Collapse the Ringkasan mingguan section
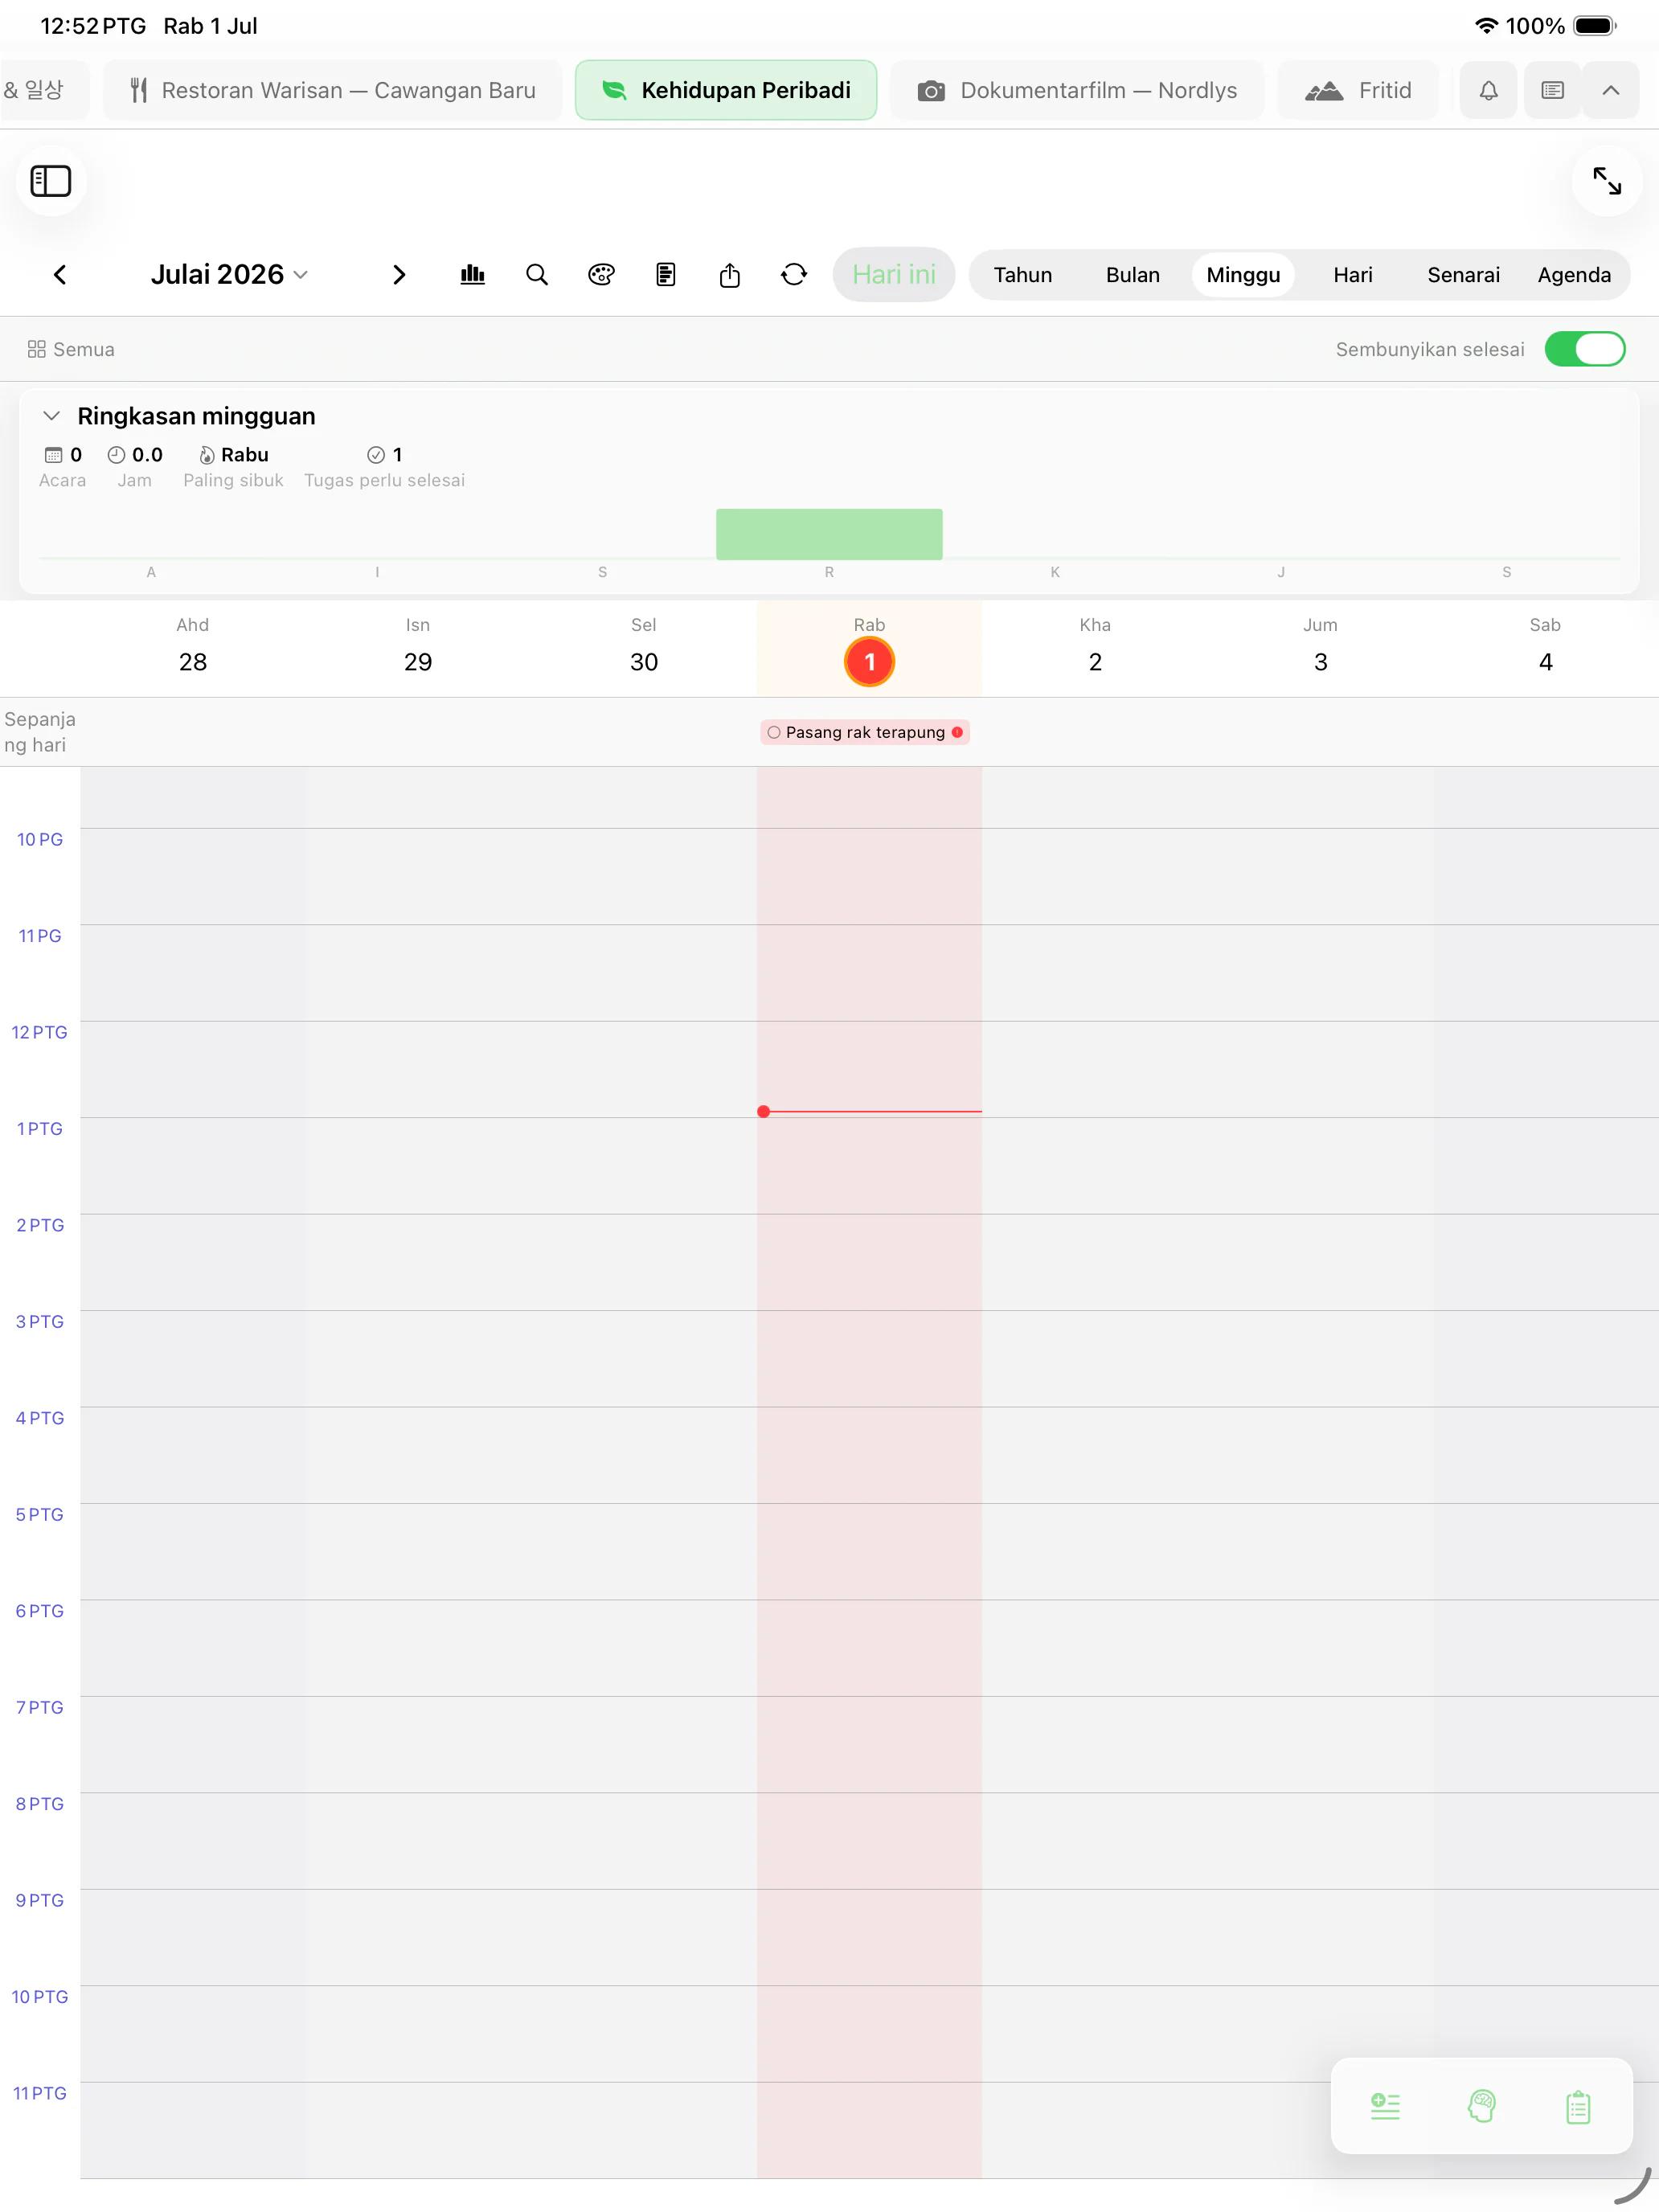Image resolution: width=1659 pixels, height=2212 pixels. [52, 416]
